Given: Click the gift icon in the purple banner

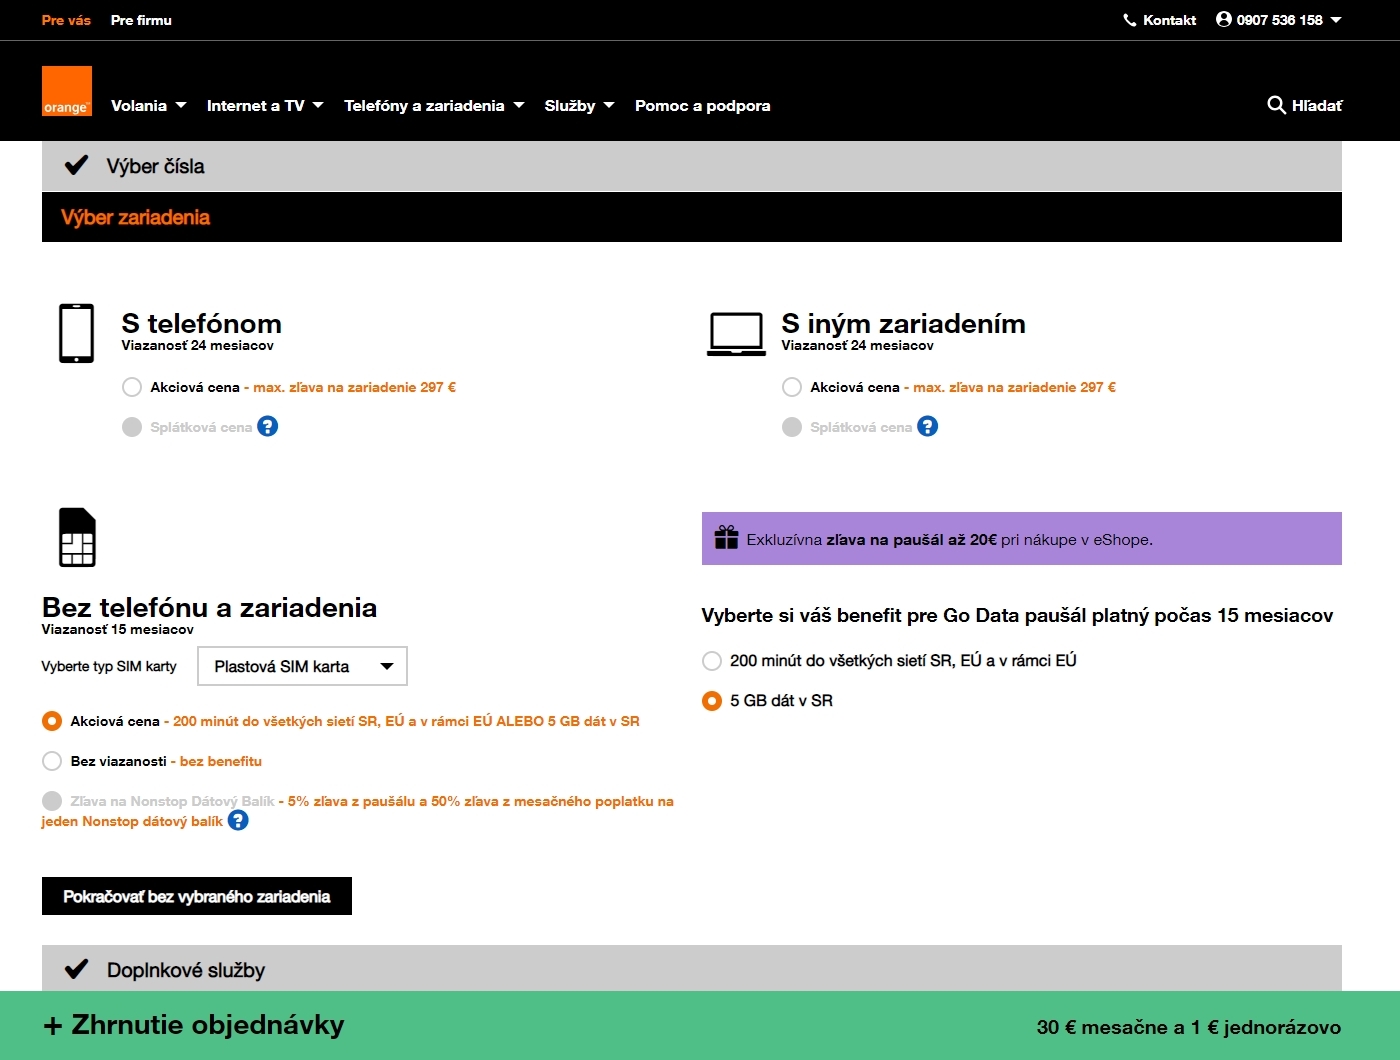Looking at the screenshot, I should point(726,538).
